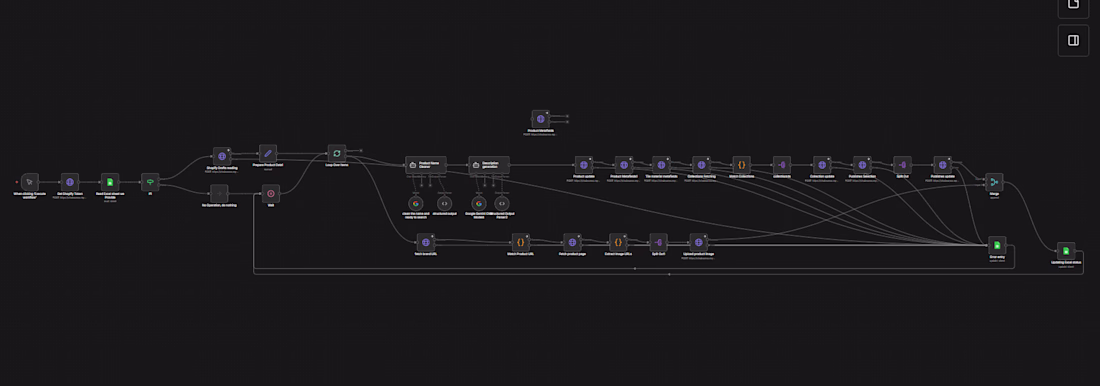Open the Product update HTTP node
Image resolution: width=1100 pixels, height=386 pixels.
click(x=584, y=166)
